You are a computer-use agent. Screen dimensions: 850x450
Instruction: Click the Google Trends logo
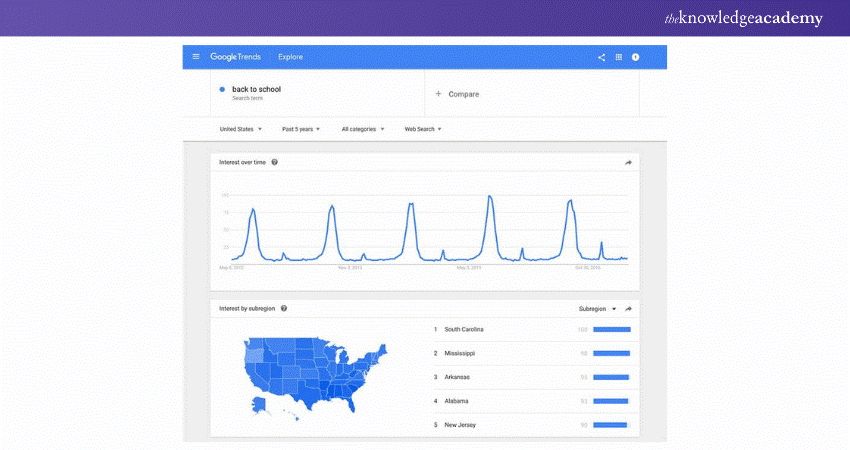pos(237,57)
